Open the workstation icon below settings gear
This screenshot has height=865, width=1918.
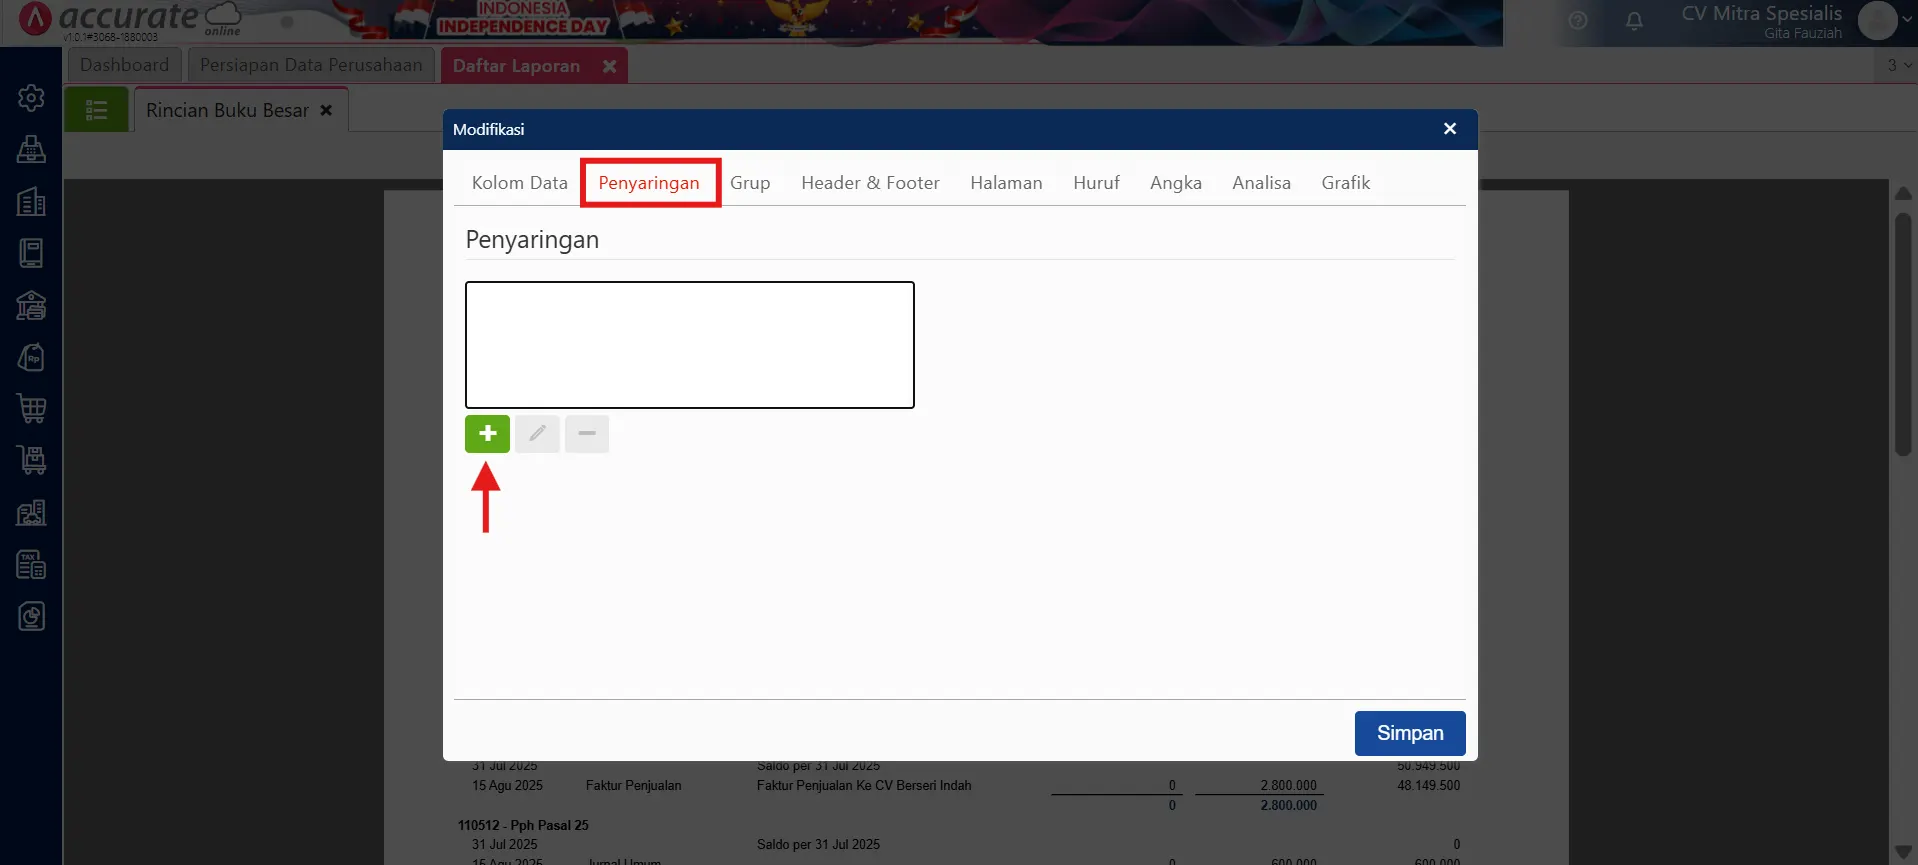pyautogui.click(x=31, y=150)
